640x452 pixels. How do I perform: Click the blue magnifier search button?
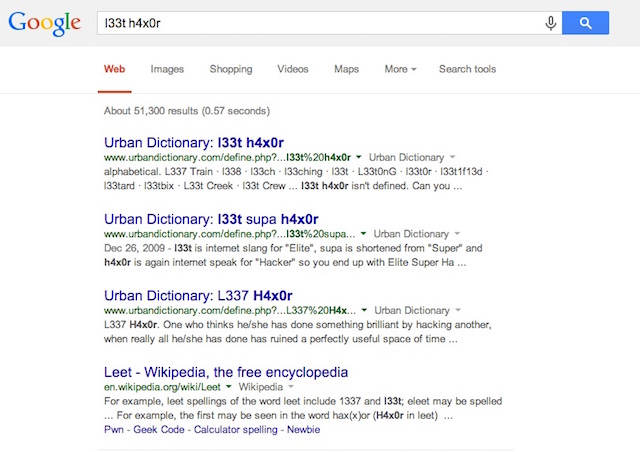(585, 23)
